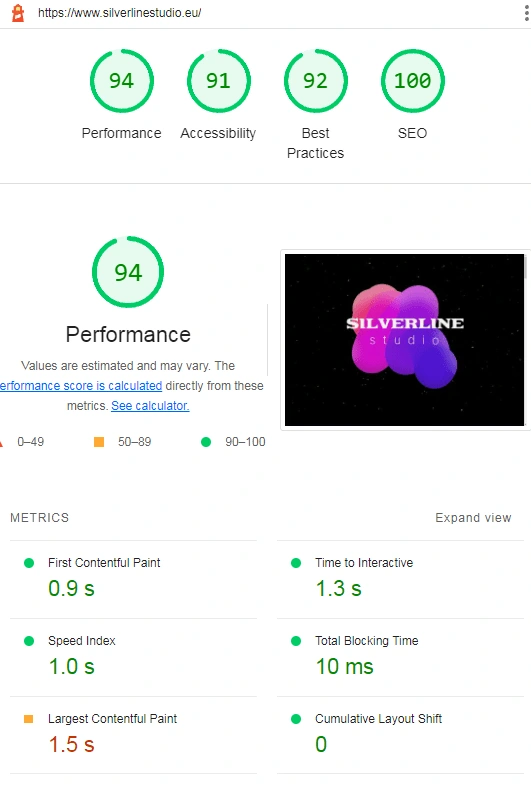The height and width of the screenshot is (786, 531).
Task: Click the '0–49' legend text
Action: (31, 442)
